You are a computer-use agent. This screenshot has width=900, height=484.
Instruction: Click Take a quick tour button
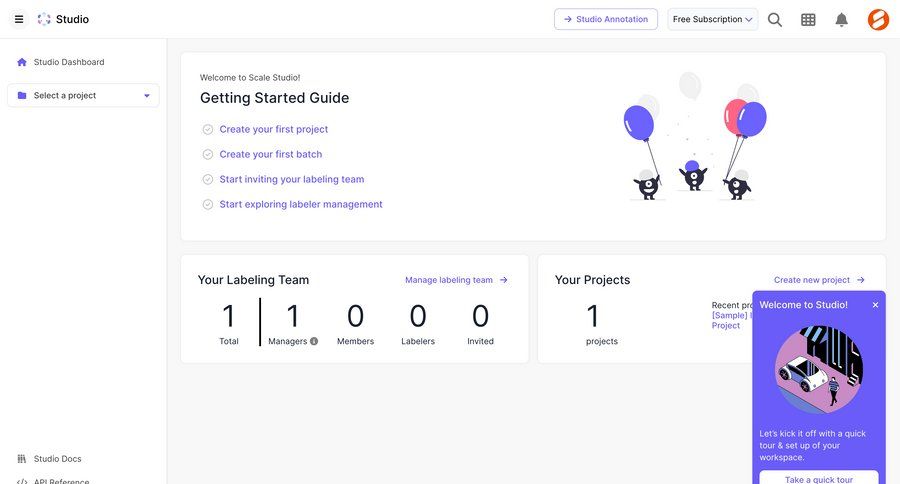(x=818, y=478)
